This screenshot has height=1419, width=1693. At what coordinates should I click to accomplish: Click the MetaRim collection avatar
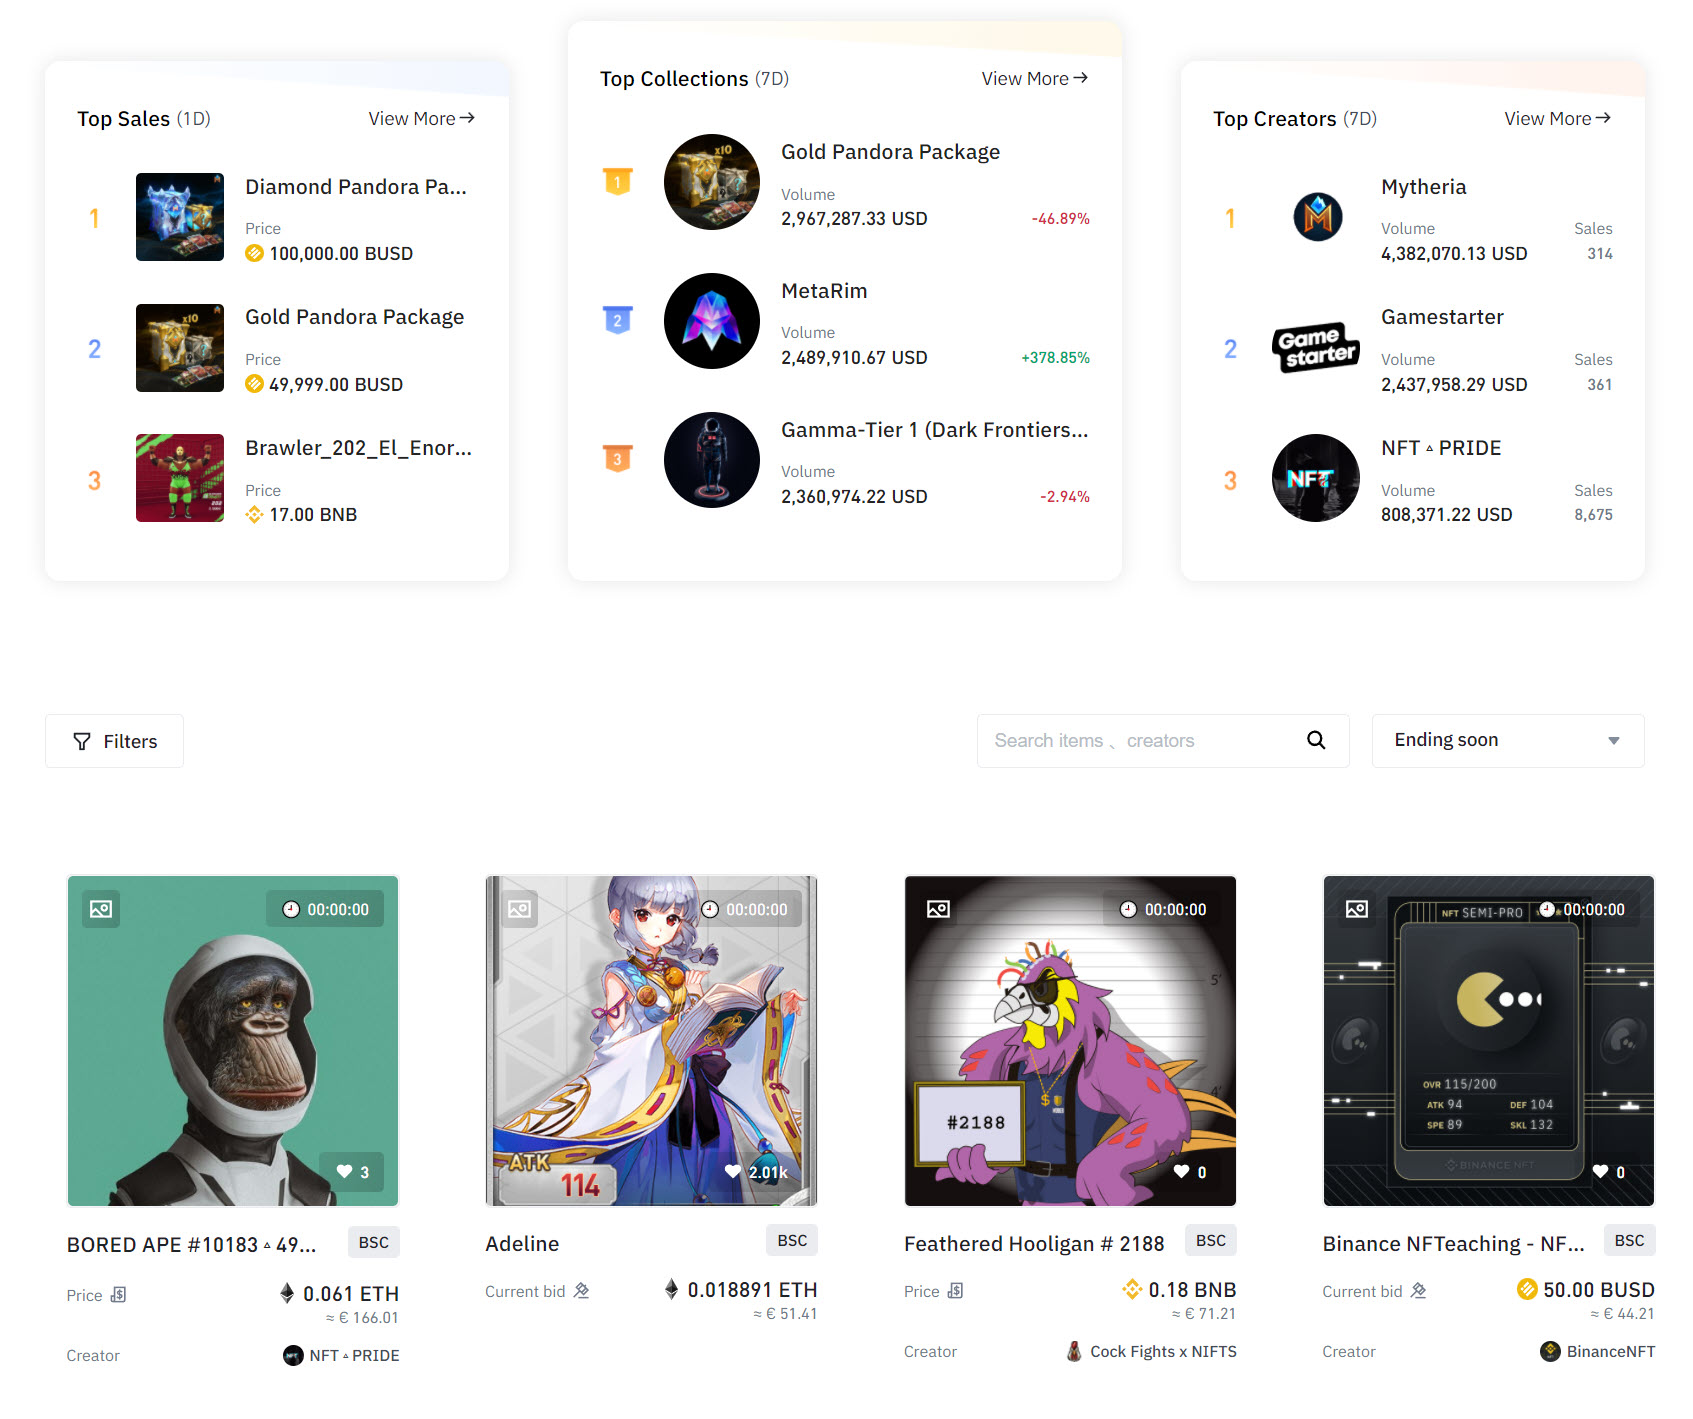coord(712,321)
